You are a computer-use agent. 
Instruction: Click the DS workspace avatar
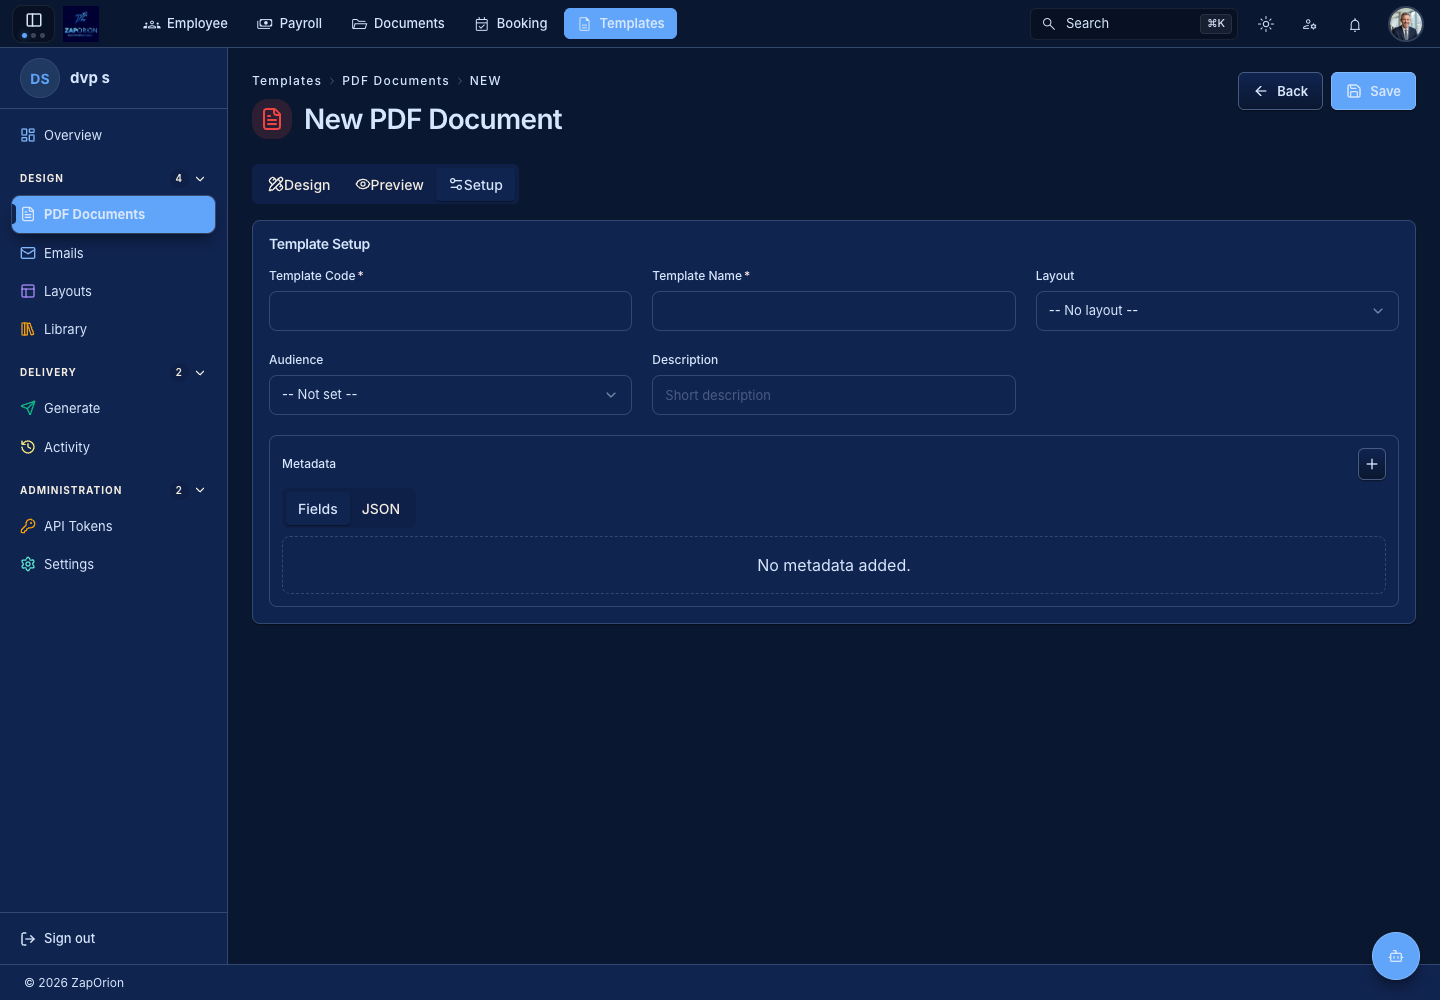(40, 78)
